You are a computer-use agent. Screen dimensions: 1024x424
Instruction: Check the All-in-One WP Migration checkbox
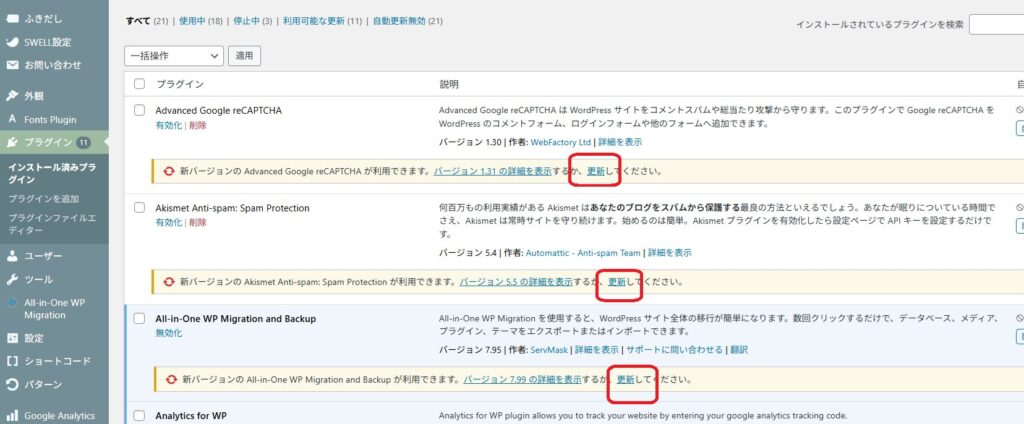[x=139, y=319]
